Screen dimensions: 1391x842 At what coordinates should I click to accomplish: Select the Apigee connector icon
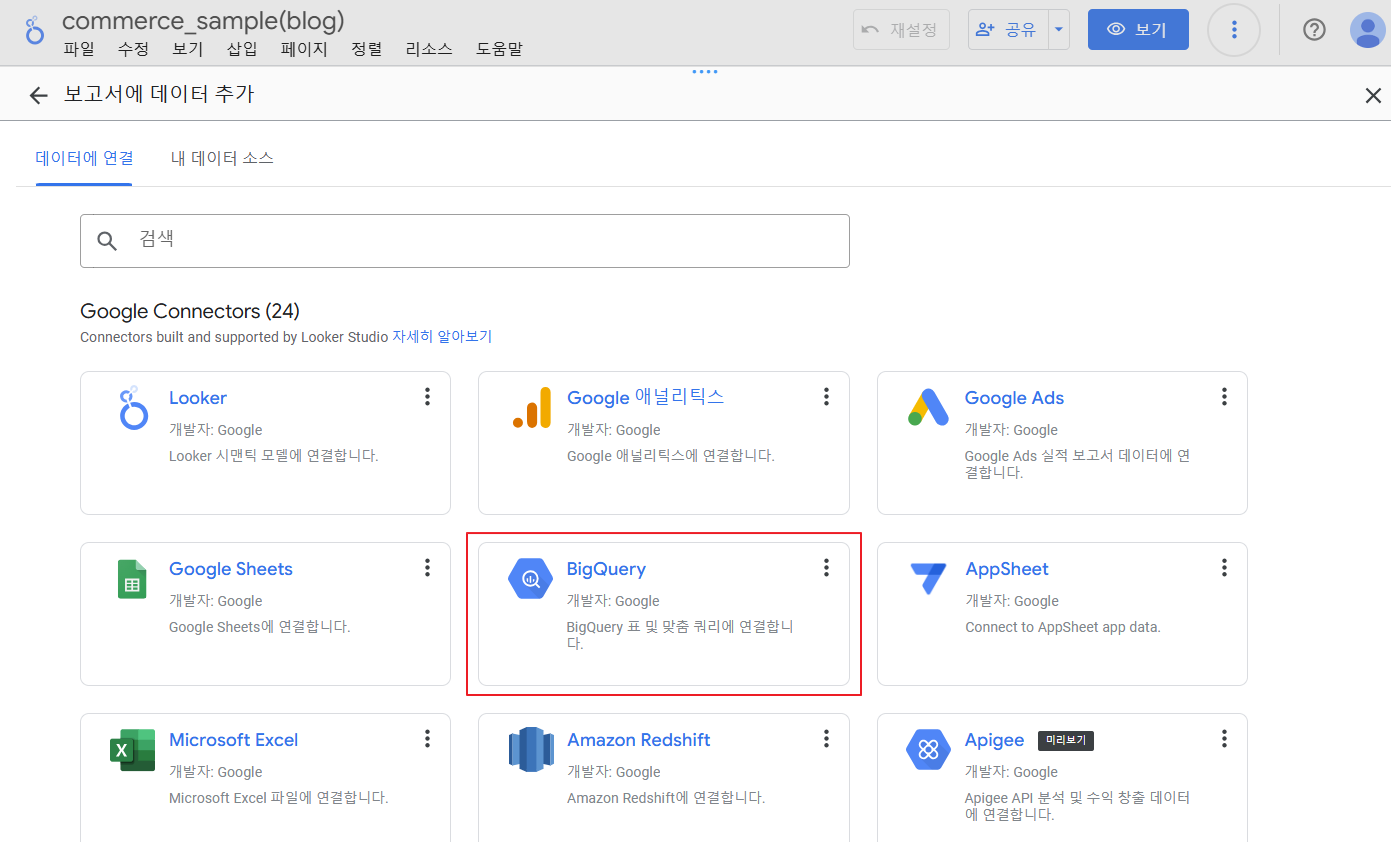pyautogui.click(x=928, y=749)
